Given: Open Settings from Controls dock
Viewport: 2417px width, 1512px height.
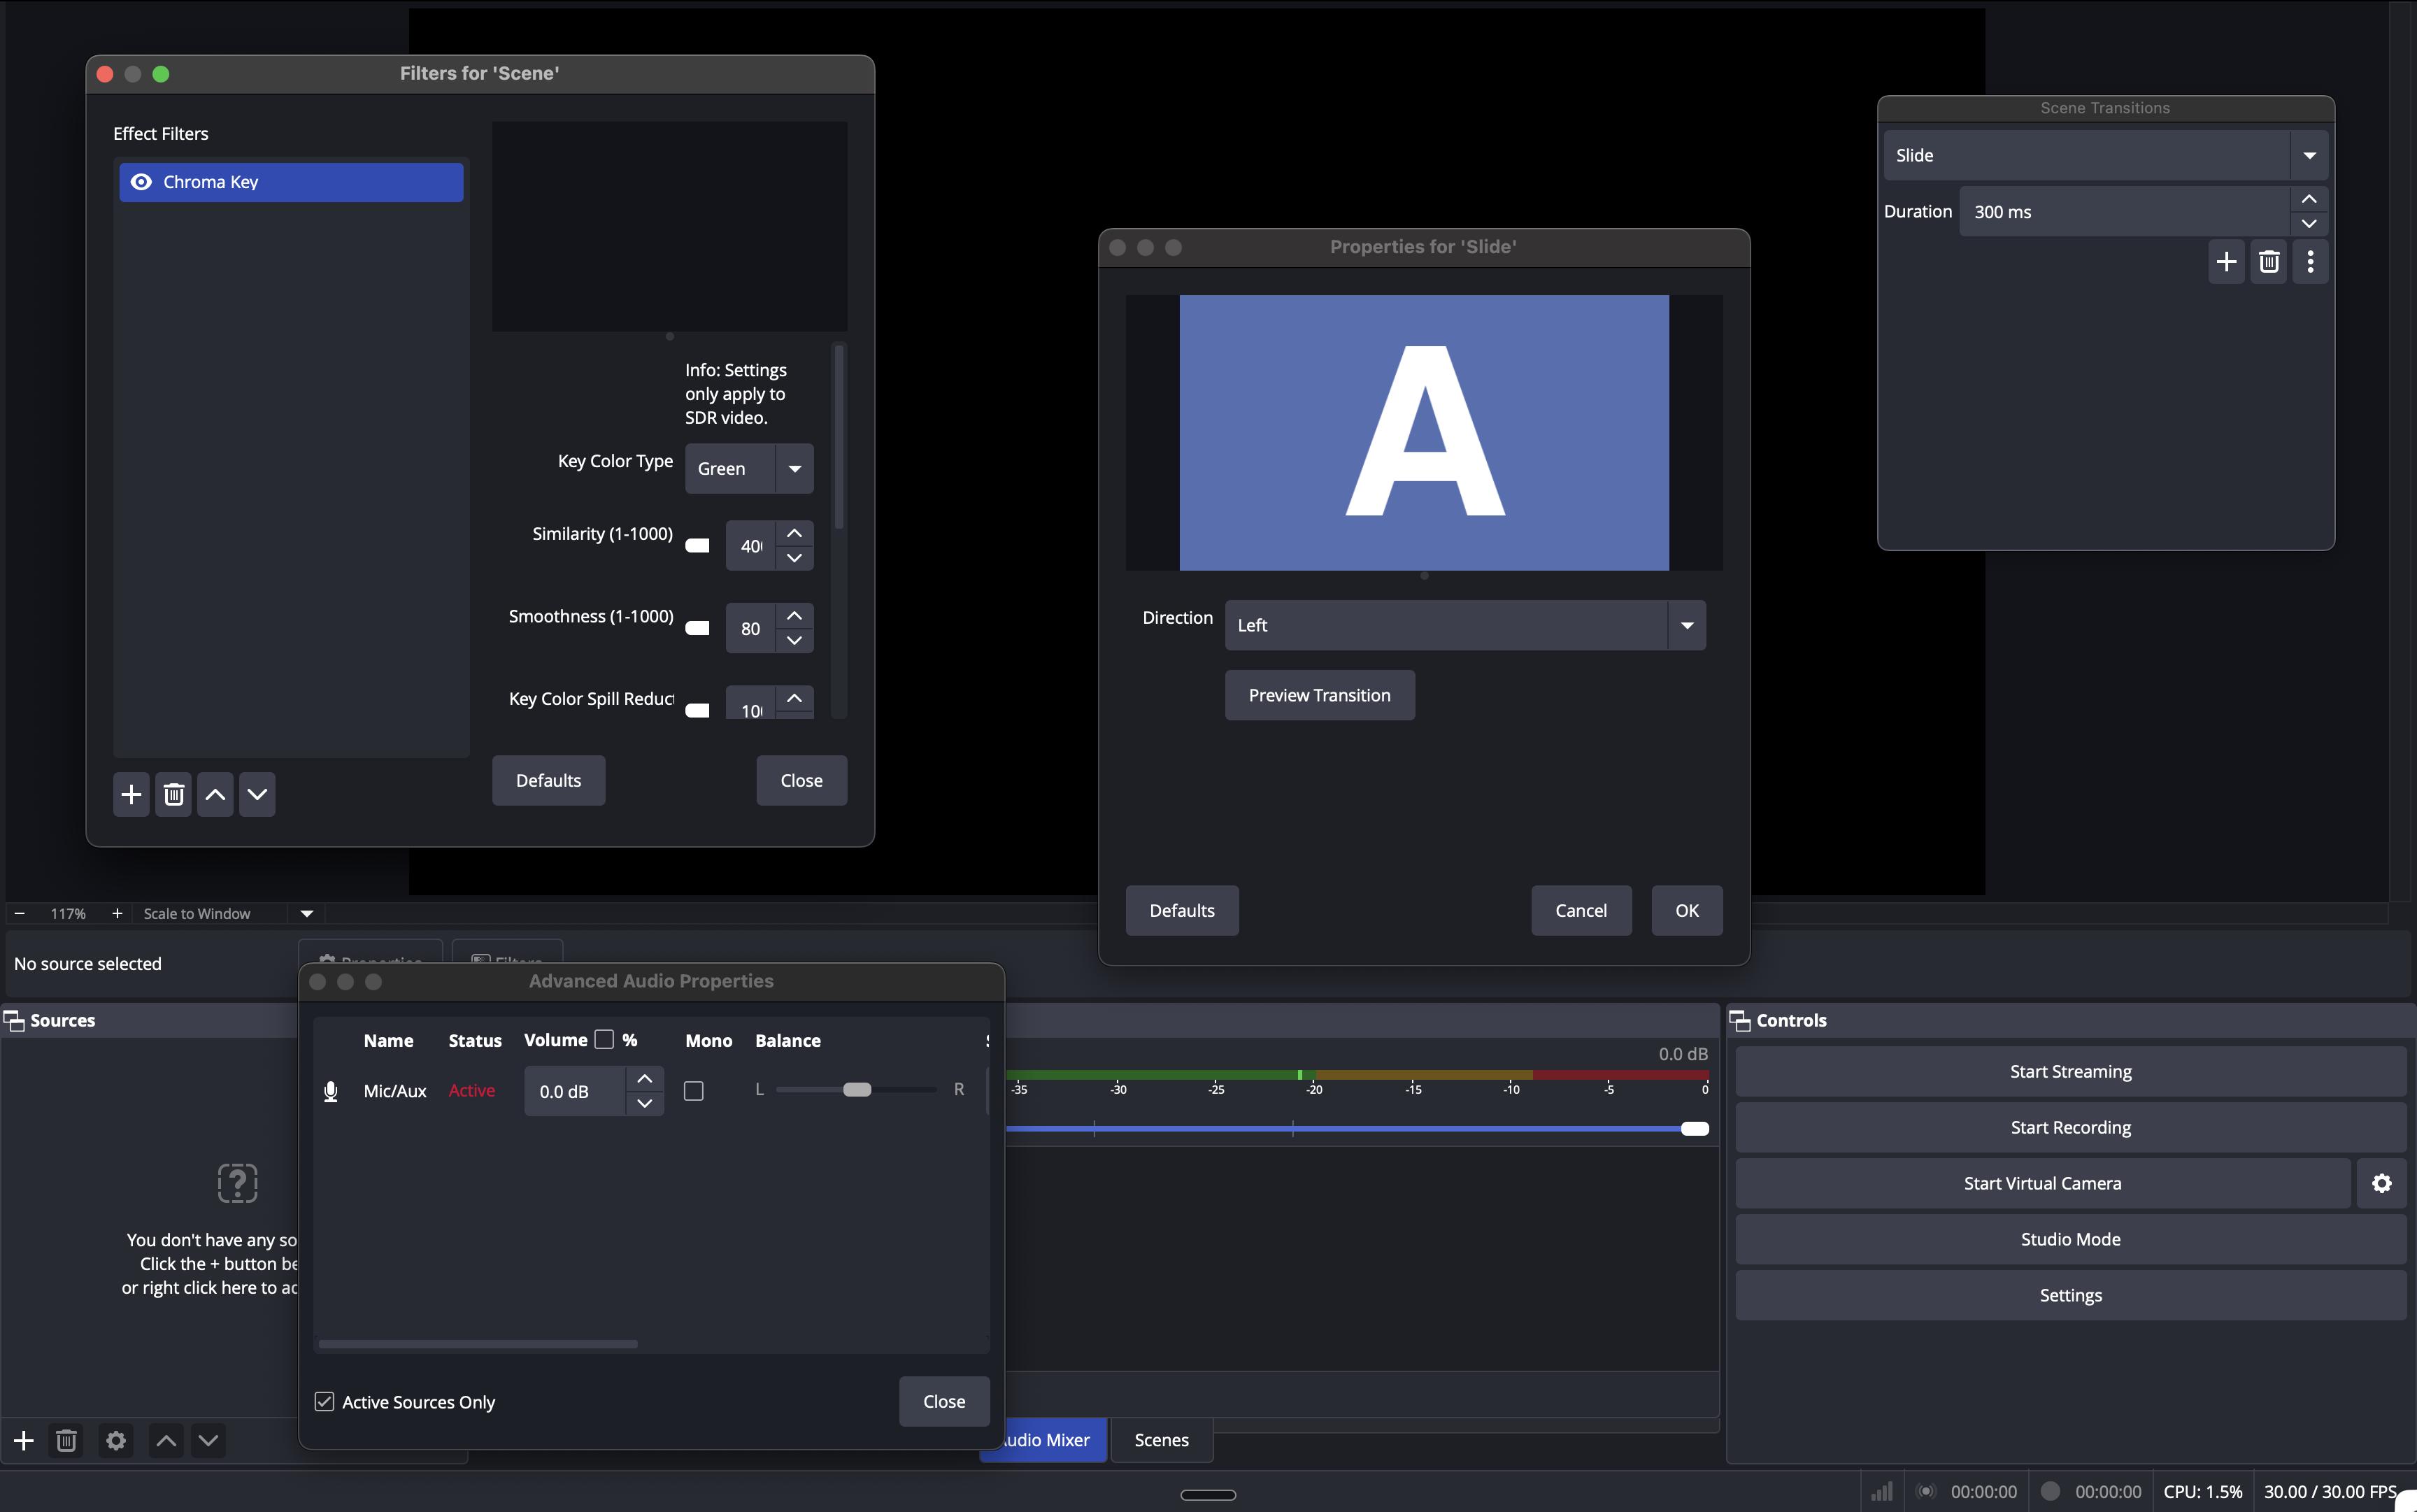Looking at the screenshot, I should (2070, 1295).
